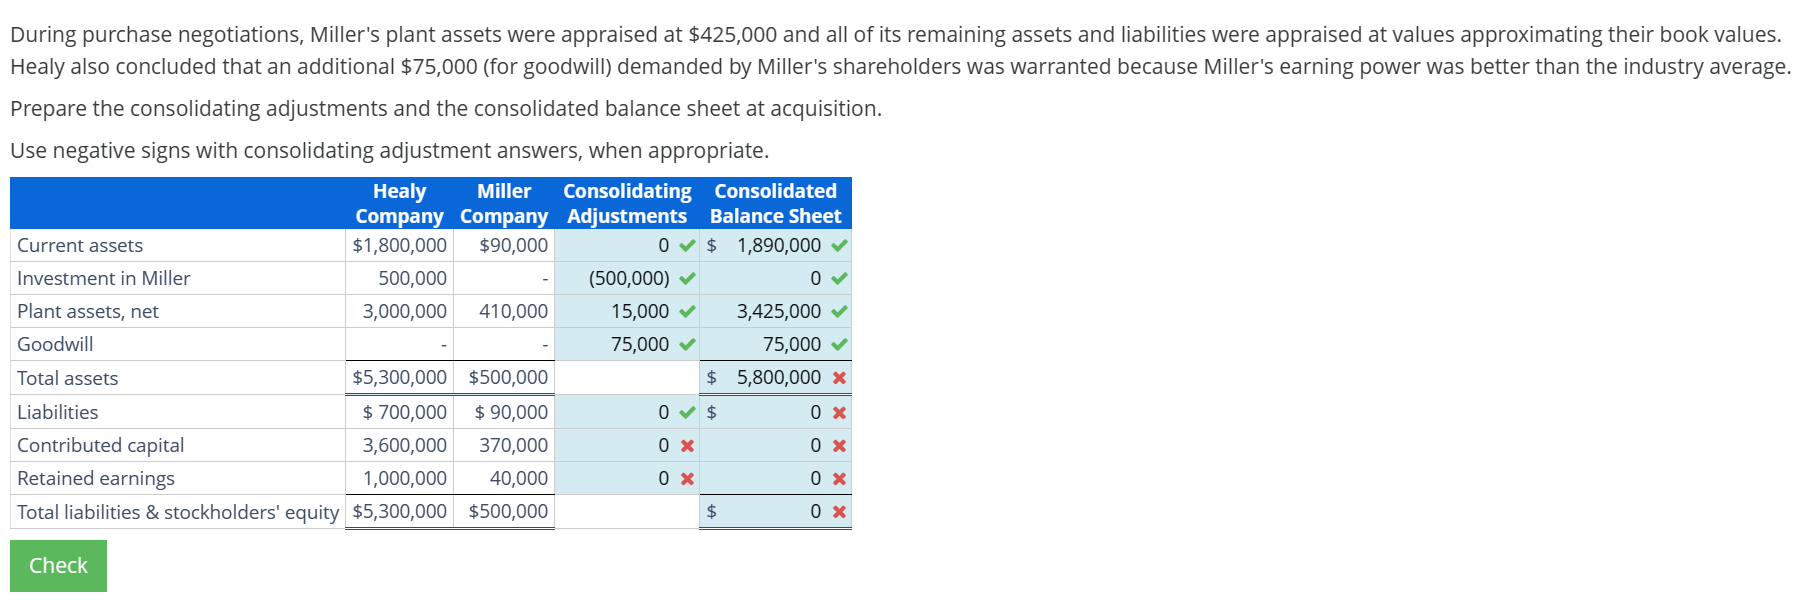
Task: Click the green checkmark beside Plant assets 15,000
Action: pos(685,311)
